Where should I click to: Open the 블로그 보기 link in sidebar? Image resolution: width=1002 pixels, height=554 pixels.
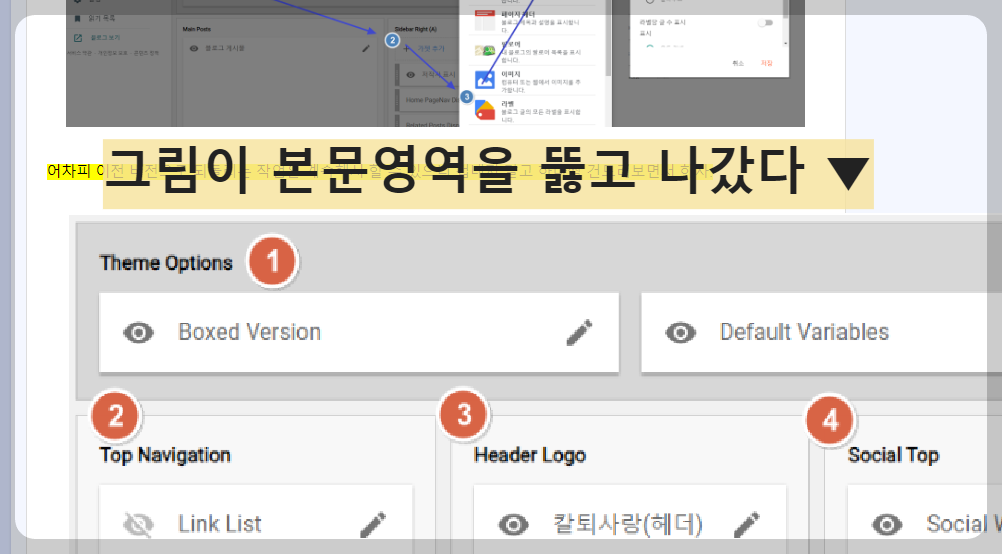[98, 38]
